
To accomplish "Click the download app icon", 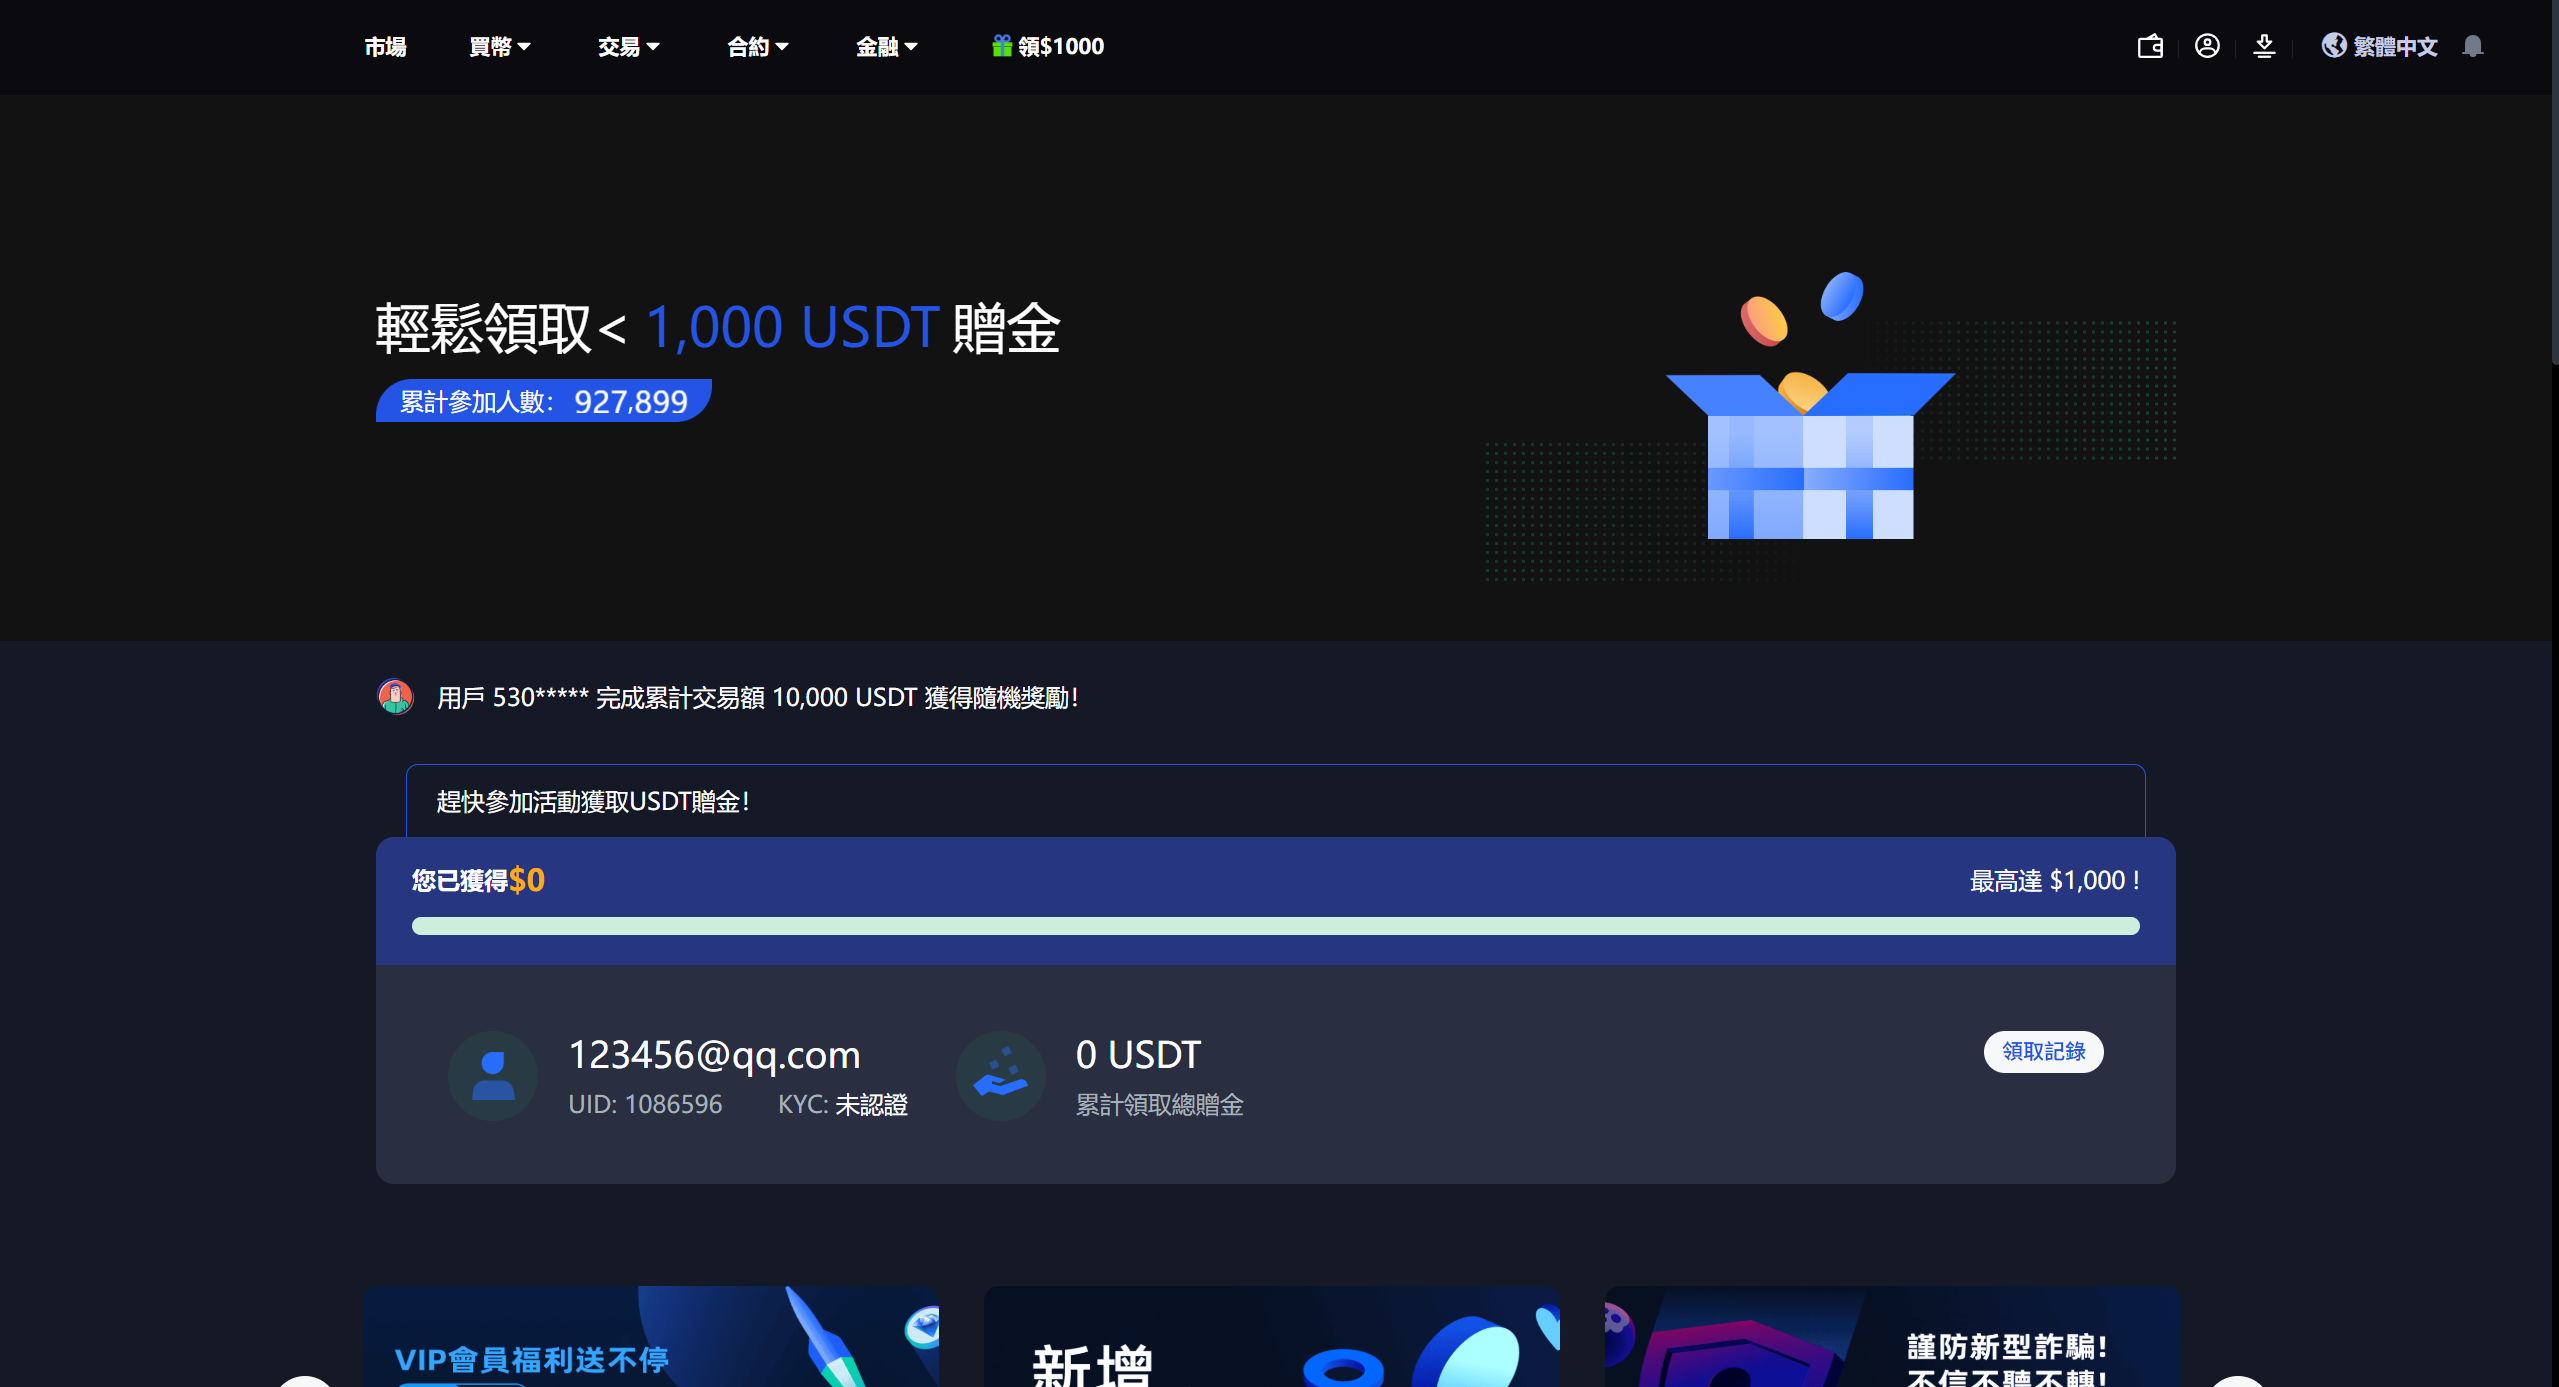I will 2264,46.
